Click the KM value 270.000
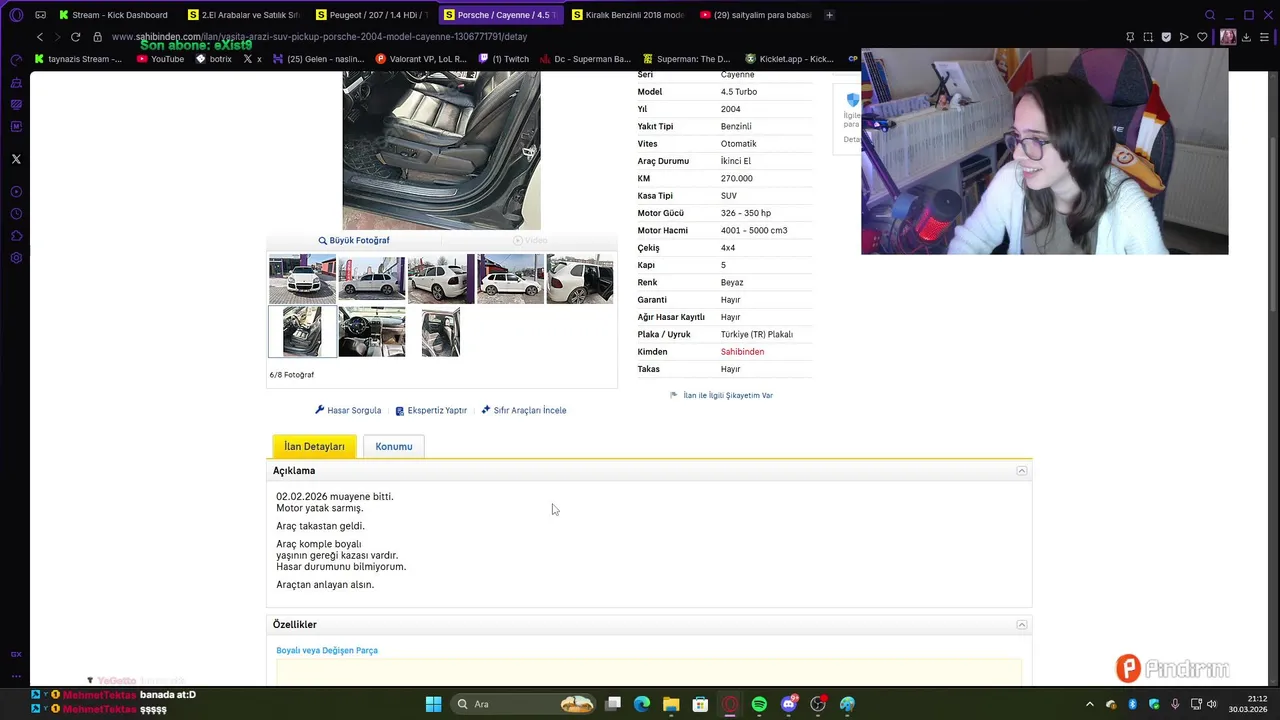Screen dimensions: 1280x720 coord(737,178)
